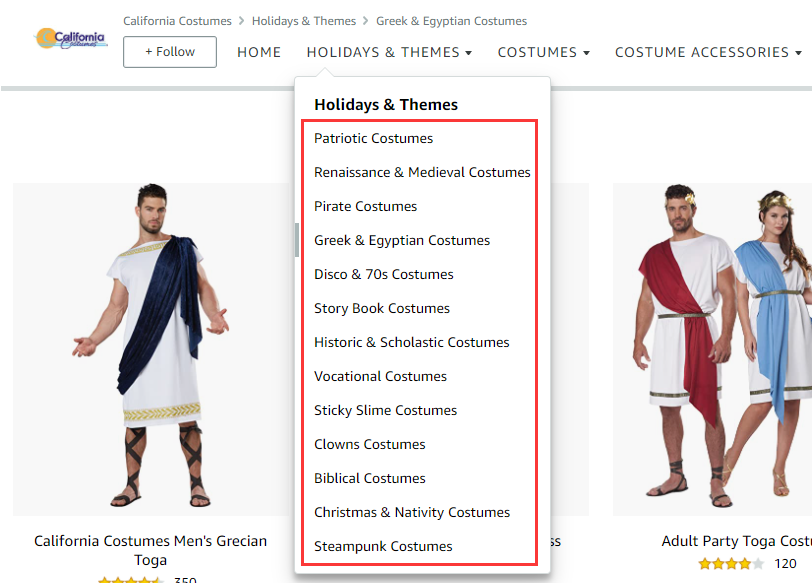Open Steampunk Costumes category
The height and width of the screenshot is (583, 812).
383,546
